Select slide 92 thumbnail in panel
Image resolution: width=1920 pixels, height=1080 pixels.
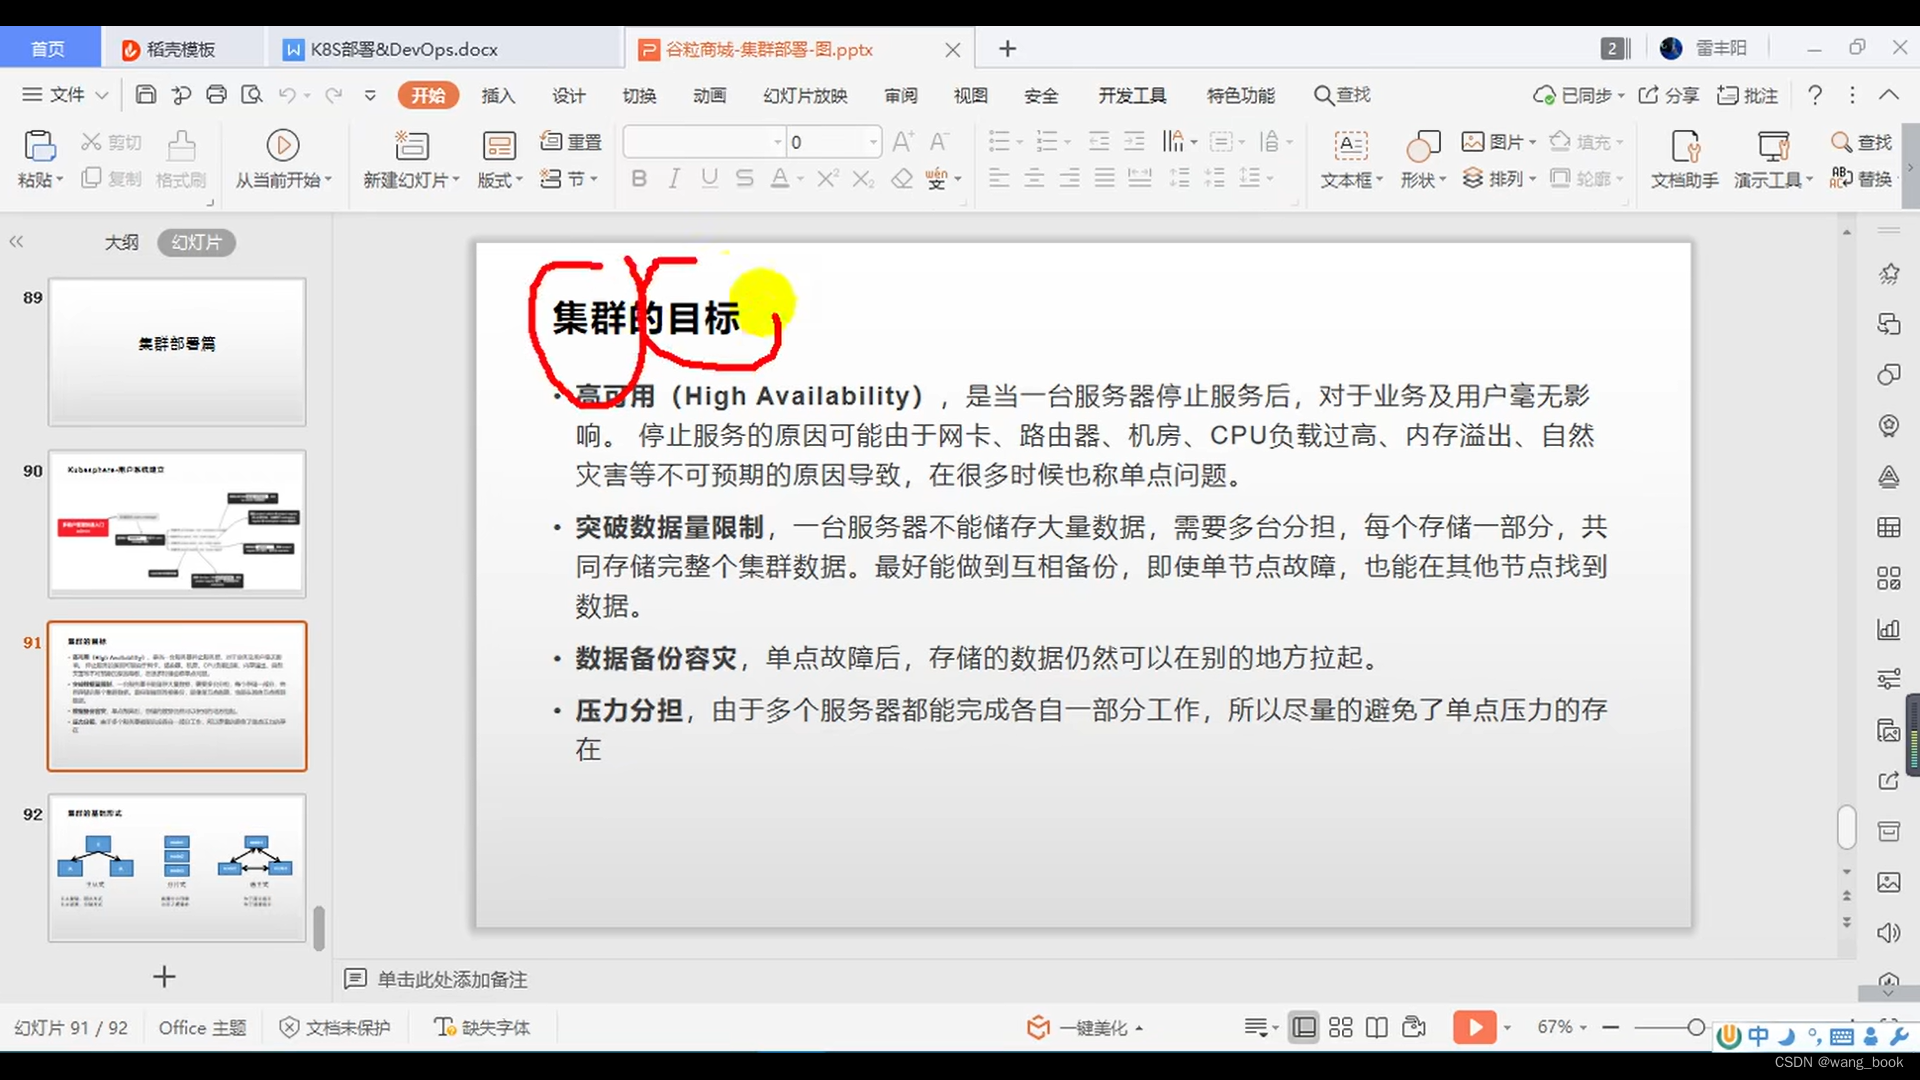(177, 866)
